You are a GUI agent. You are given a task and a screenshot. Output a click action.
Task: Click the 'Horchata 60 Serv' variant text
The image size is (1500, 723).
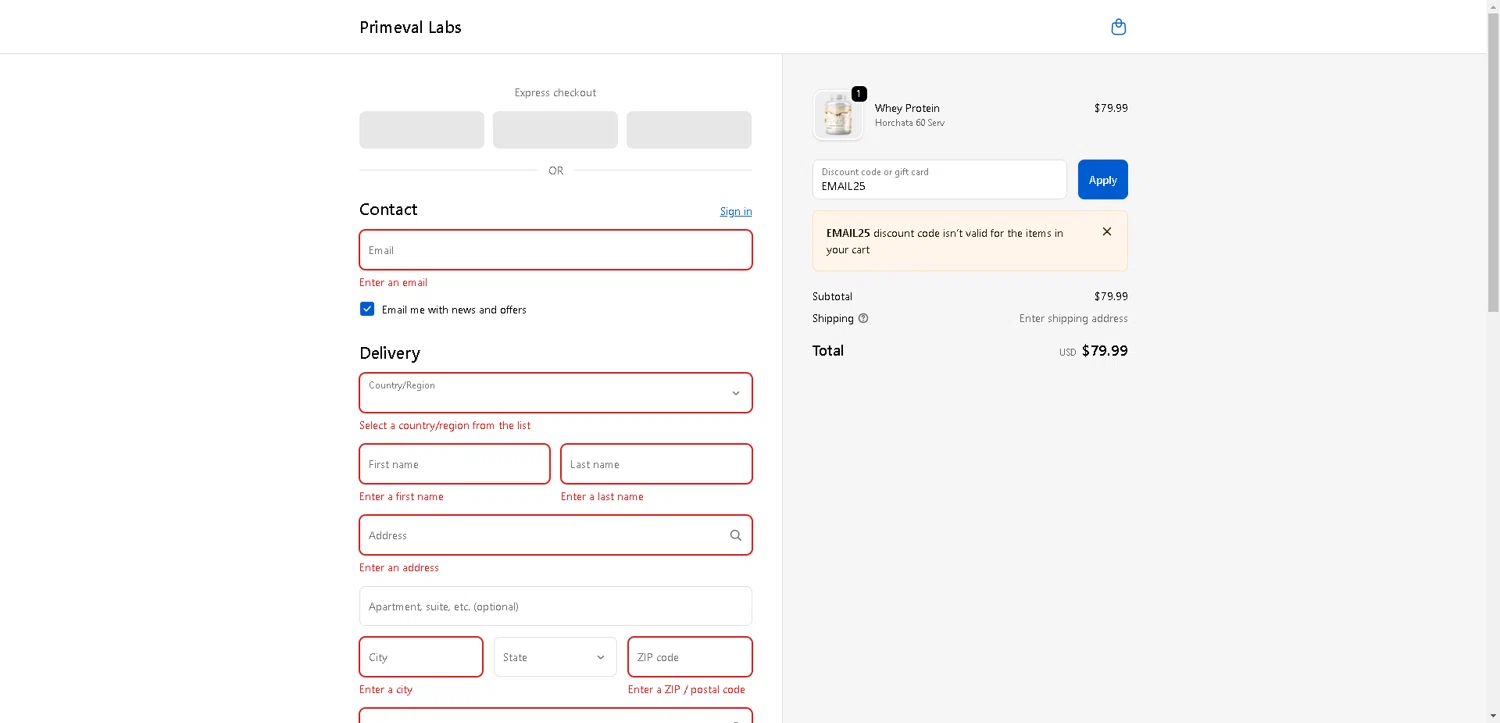click(x=910, y=123)
